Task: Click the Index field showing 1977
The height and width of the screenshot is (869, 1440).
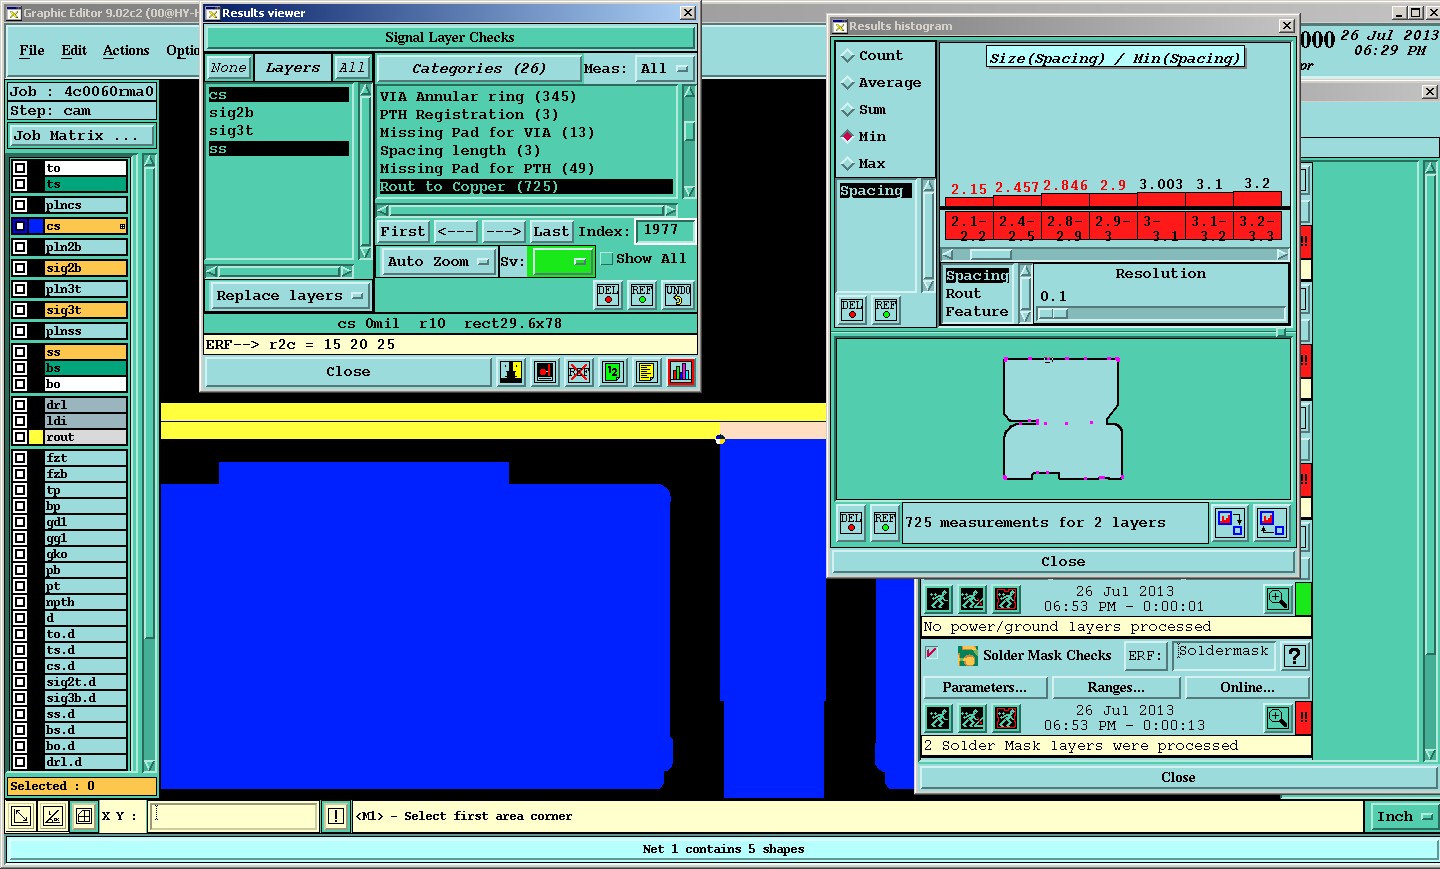Action: pos(664,231)
